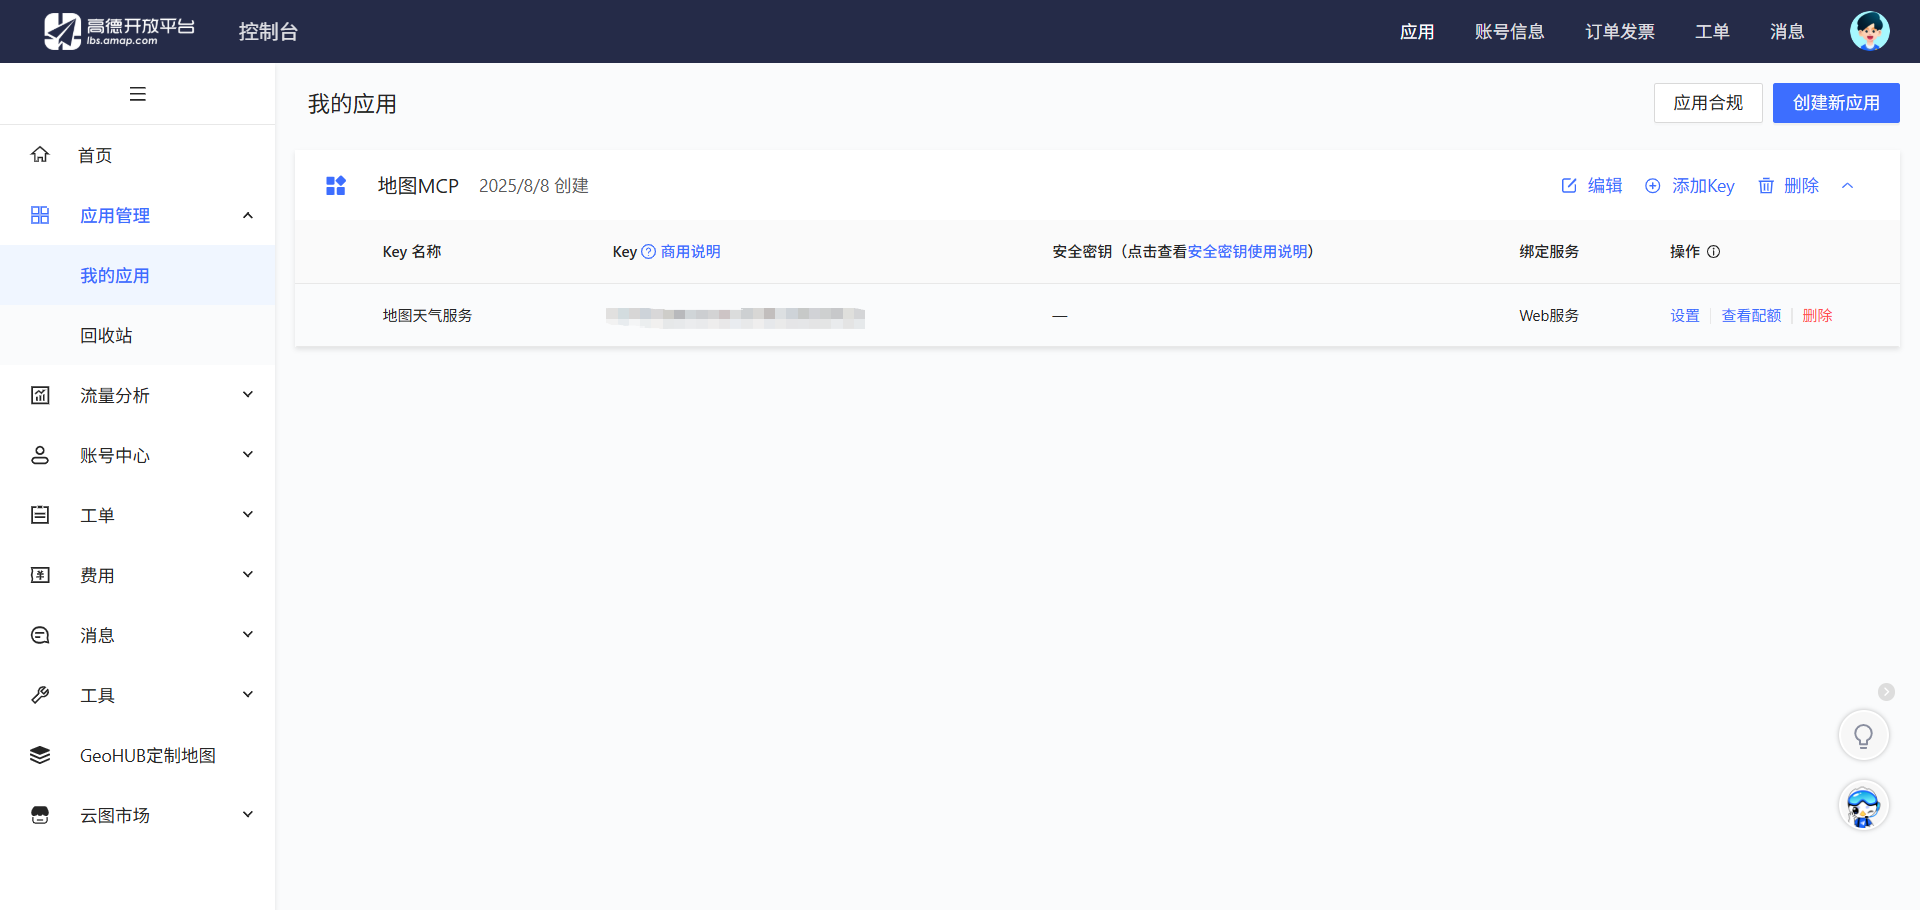
Task: Open 消息 in top navigation
Action: 1787,32
